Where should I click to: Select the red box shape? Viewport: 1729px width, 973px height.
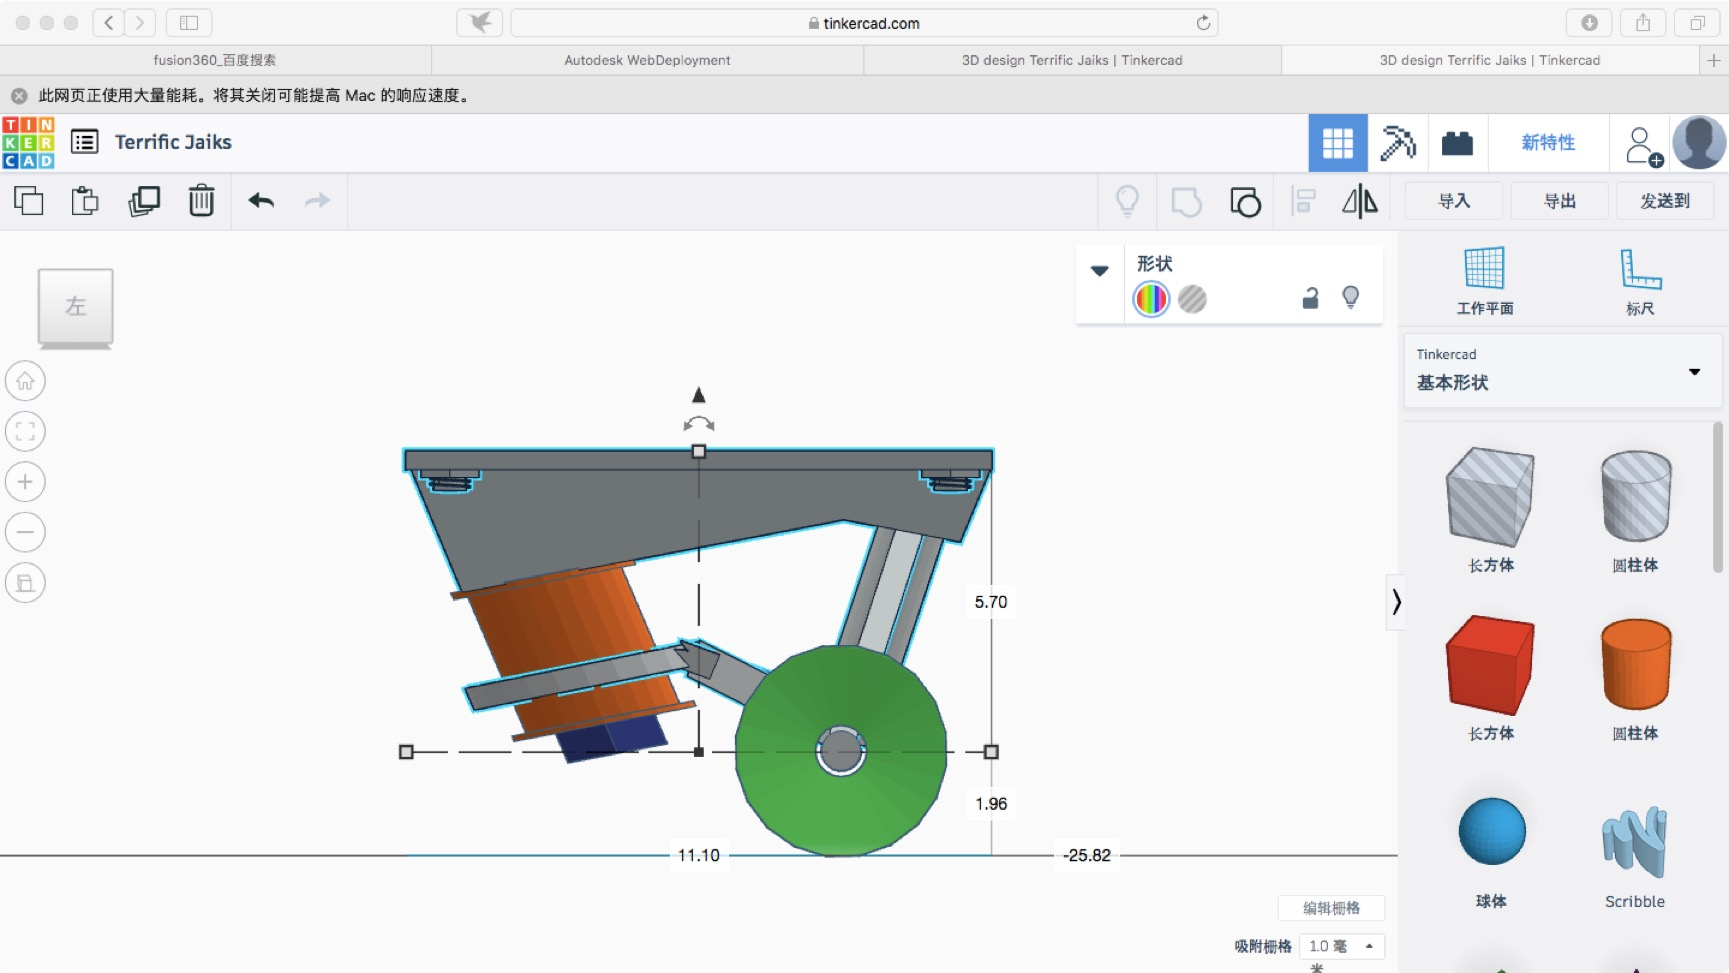1490,665
